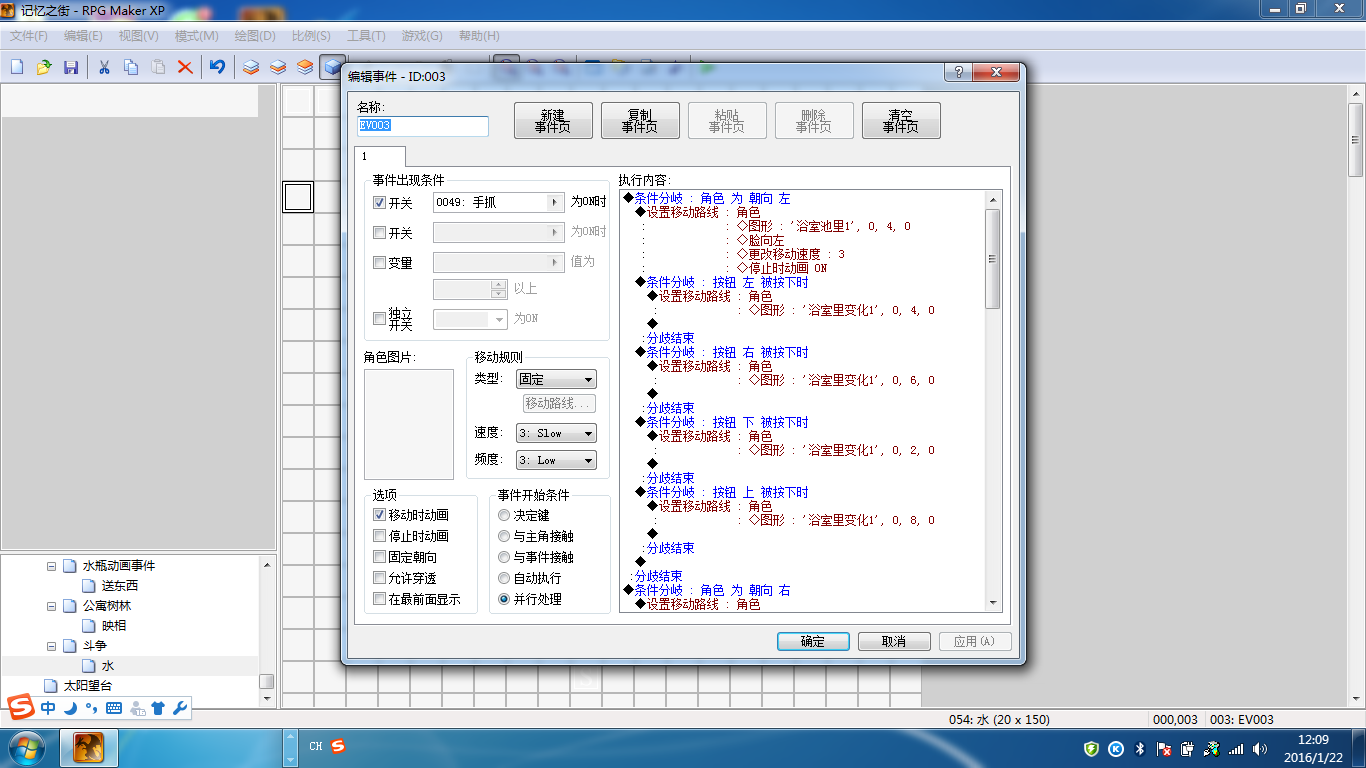Open Sogou wrench settings icon

point(180,708)
